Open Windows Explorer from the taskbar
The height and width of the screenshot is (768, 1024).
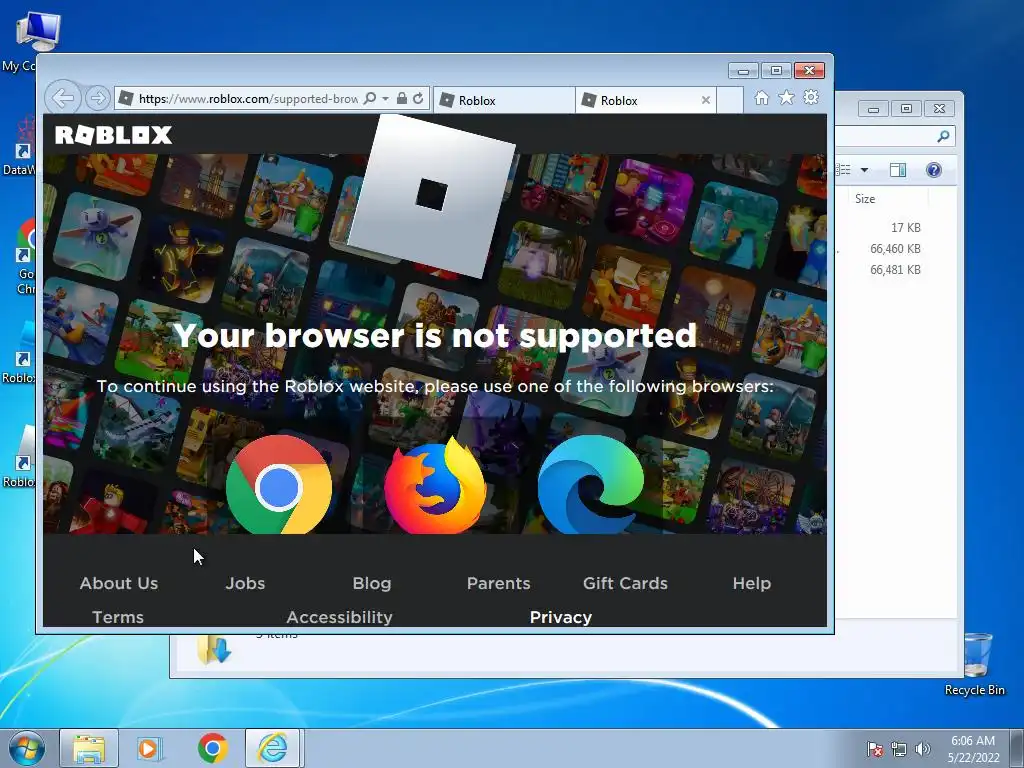(89, 748)
